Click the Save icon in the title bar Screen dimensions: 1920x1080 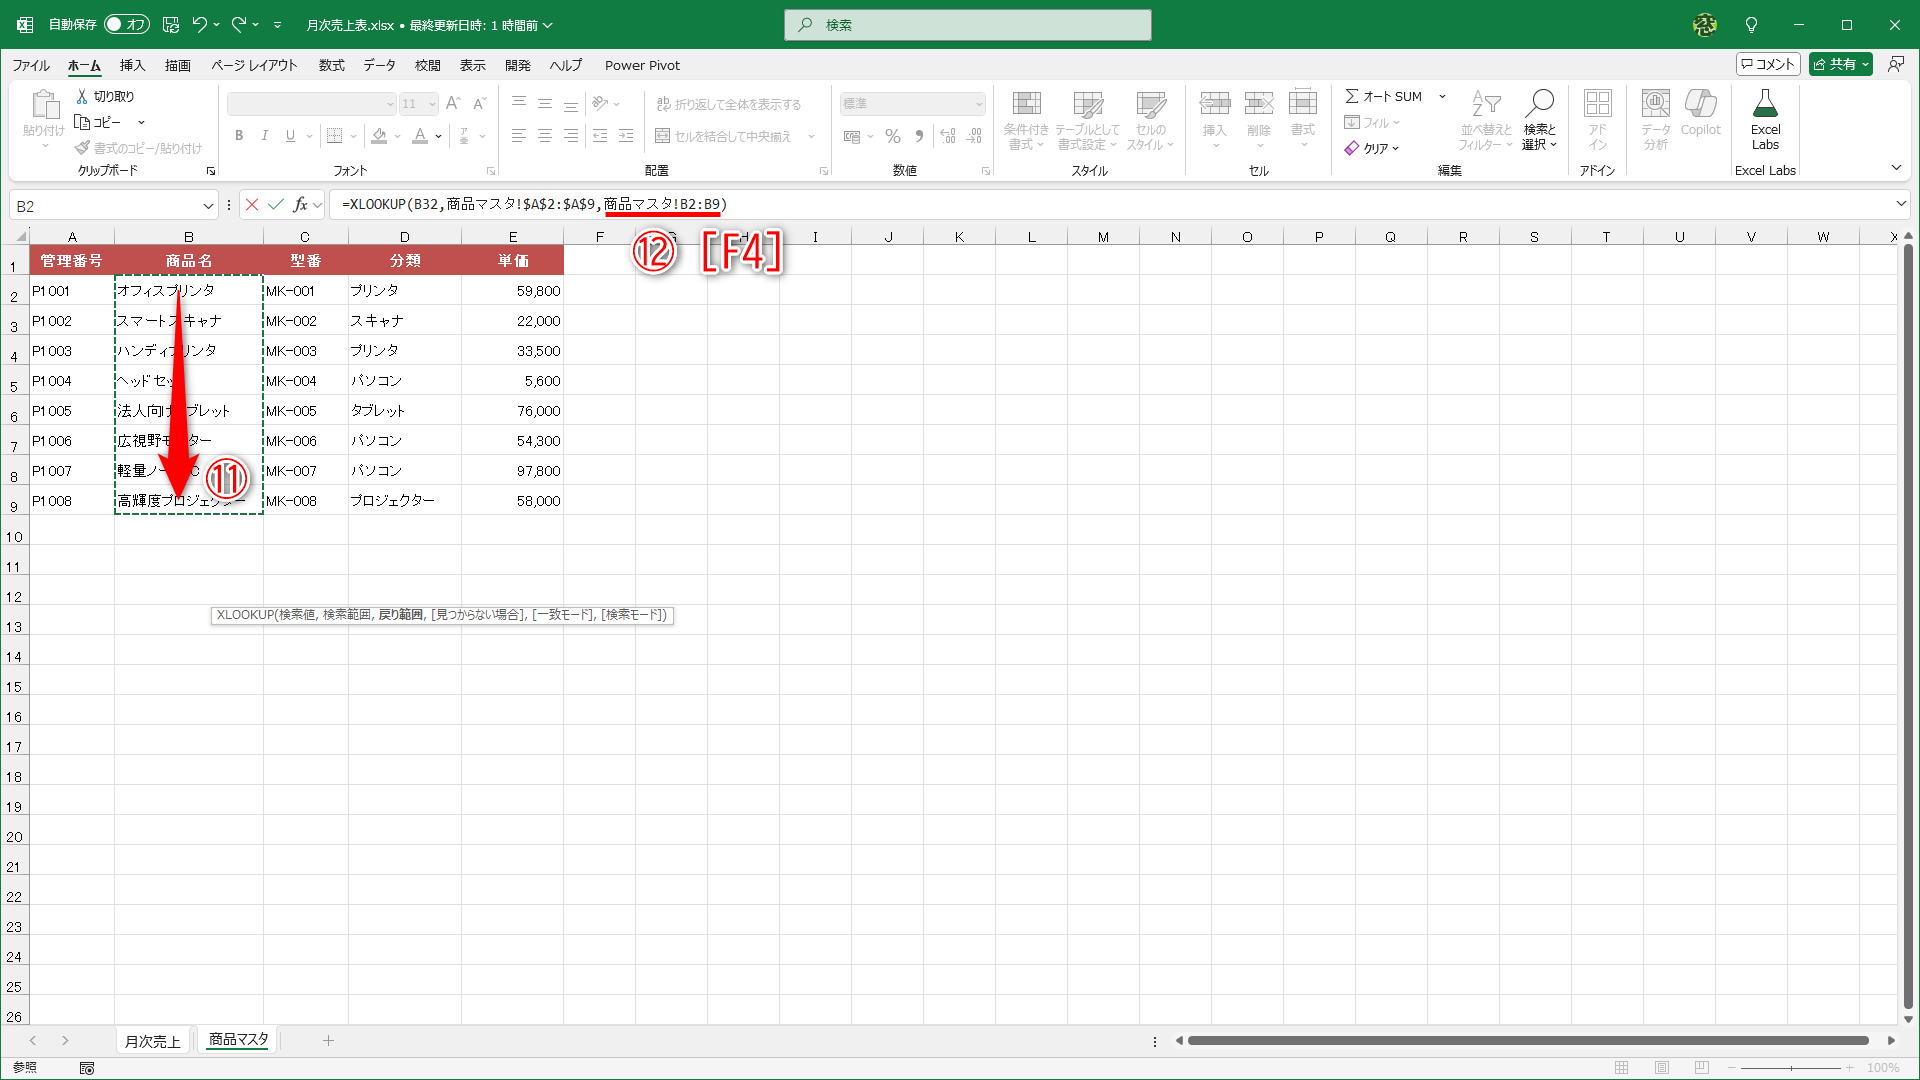(171, 25)
